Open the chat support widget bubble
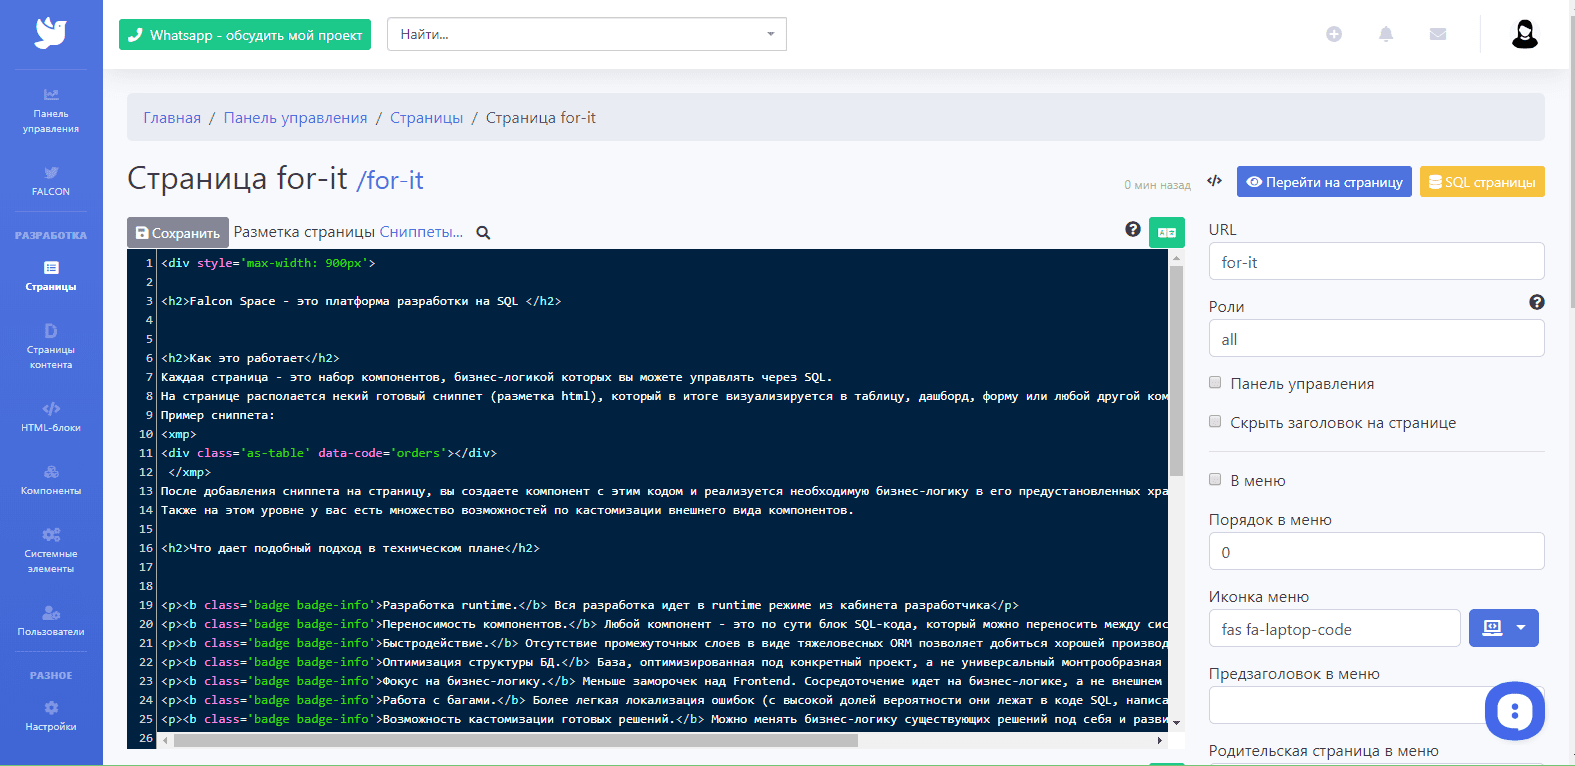Image resolution: width=1575 pixels, height=766 pixels. tap(1514, 711)
